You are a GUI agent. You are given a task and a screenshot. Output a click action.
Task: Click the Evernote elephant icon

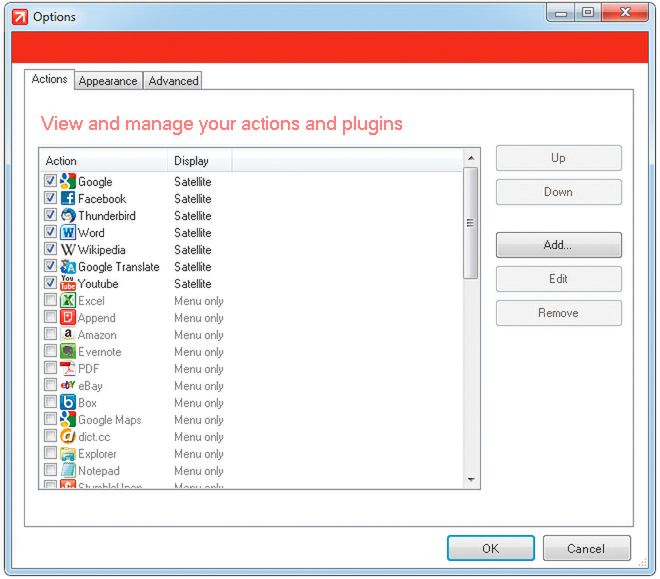coord(68,351)
